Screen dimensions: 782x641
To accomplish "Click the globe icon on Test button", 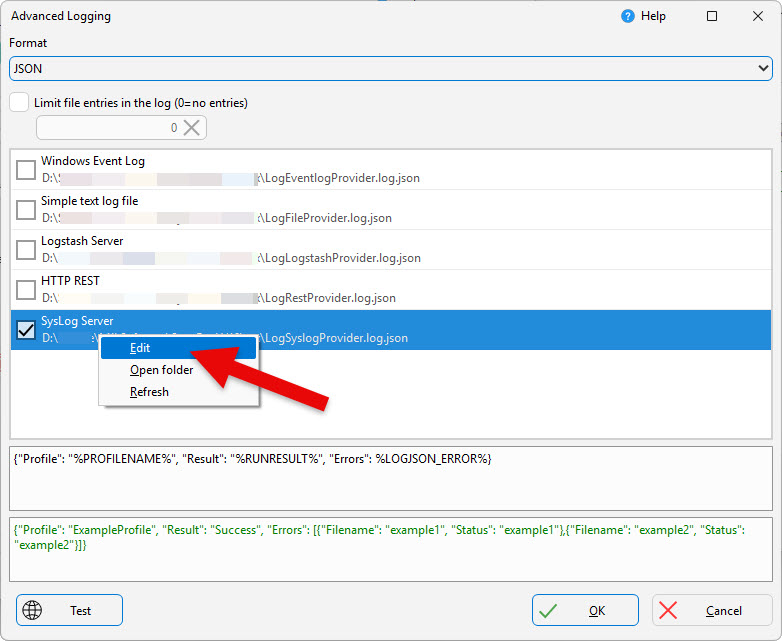I will click(x=31, y=610).
